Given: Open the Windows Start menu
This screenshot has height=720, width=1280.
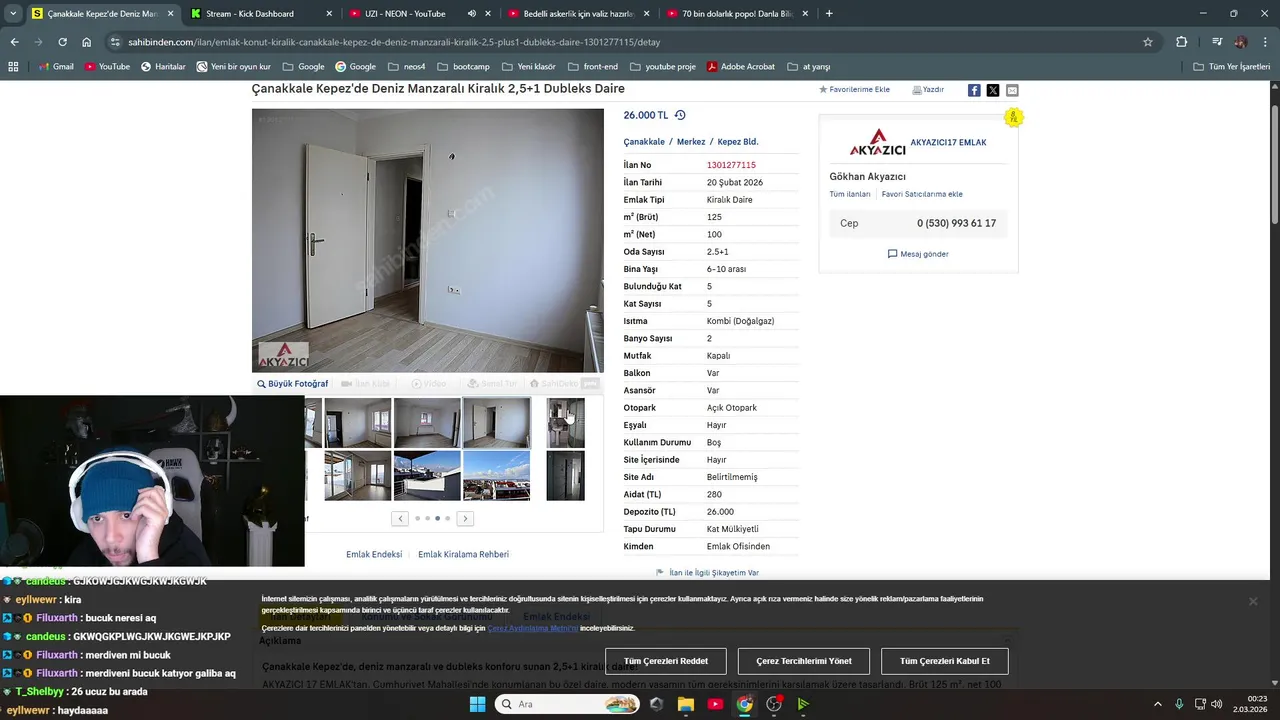Looking at the screenshot, I should click(x=477, y=704).
